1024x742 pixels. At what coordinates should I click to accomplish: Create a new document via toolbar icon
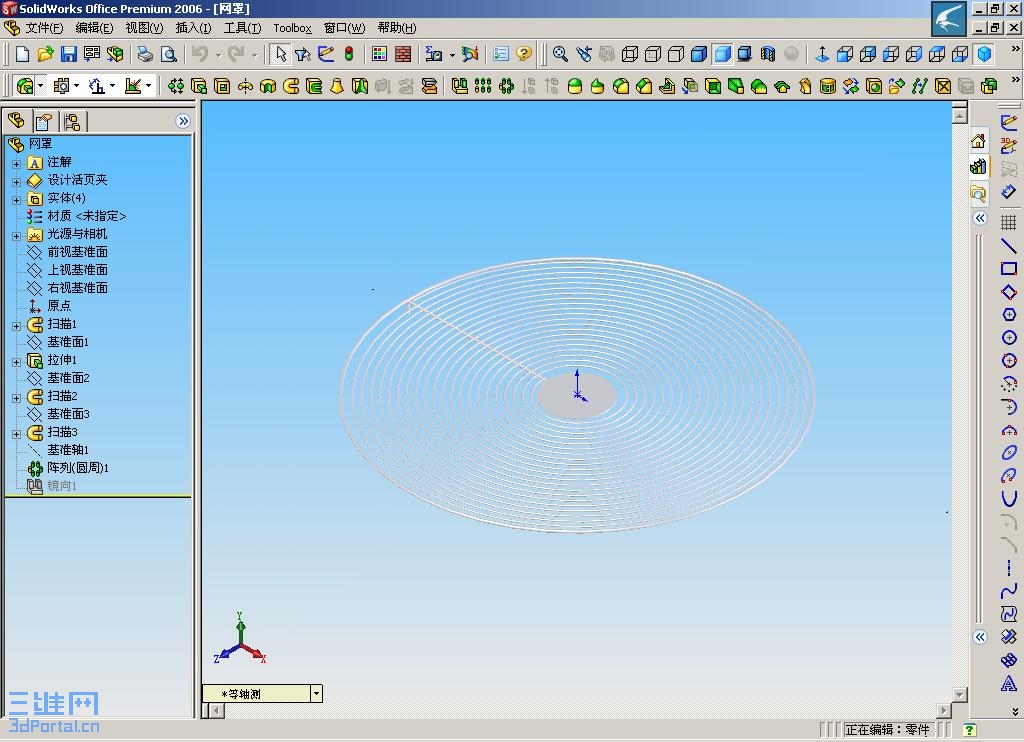pos(22,54)
